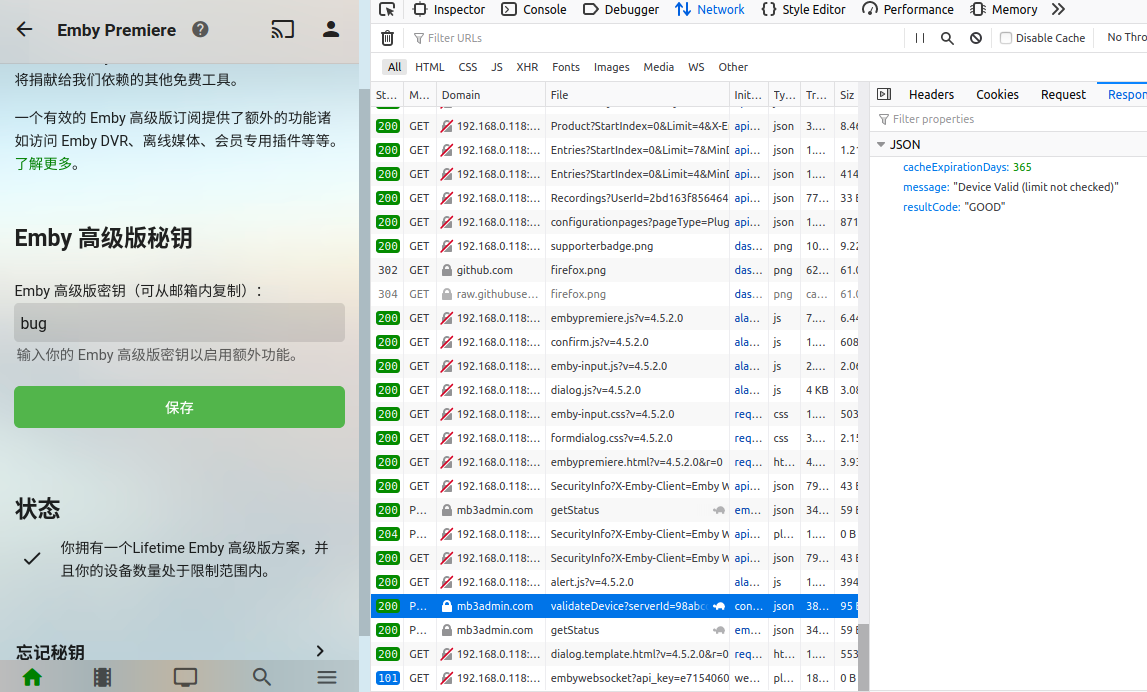The image size is (1147, 692).
Task: Filter requests by WS
Action: (x=696, y=67)
